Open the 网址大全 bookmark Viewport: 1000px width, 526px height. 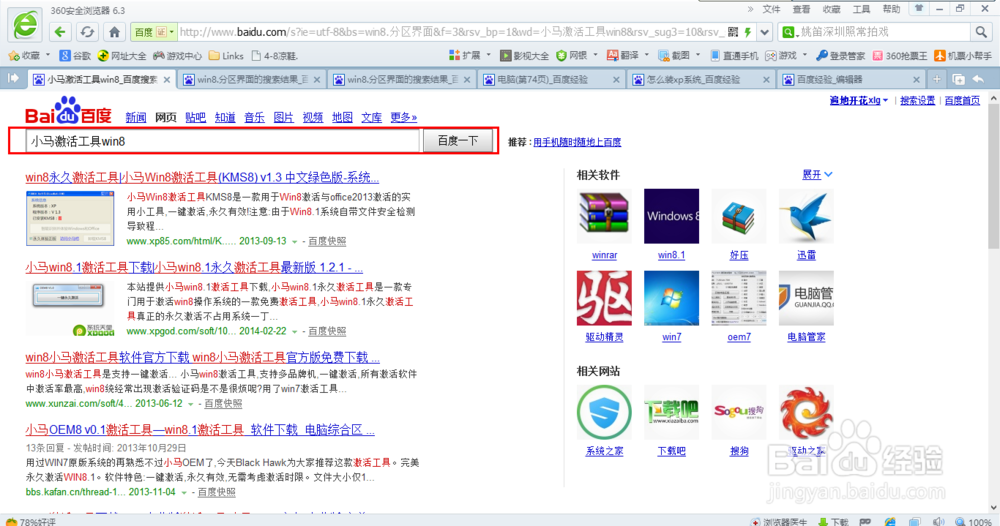pos(122,55)
